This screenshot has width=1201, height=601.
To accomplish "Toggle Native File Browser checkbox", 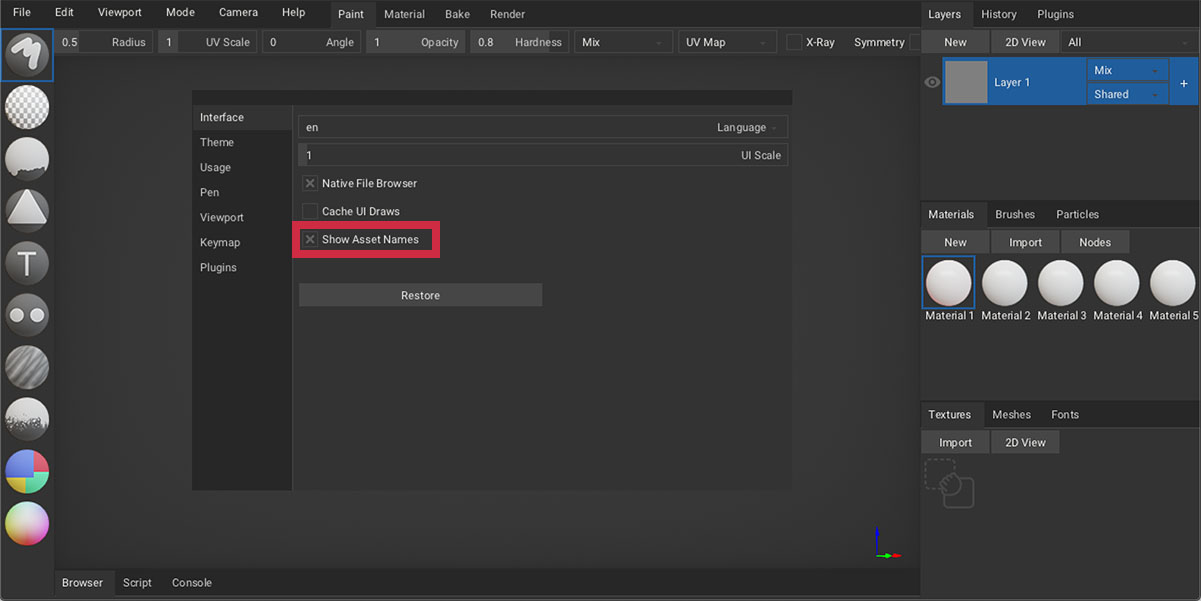I will tap(310, 183).
